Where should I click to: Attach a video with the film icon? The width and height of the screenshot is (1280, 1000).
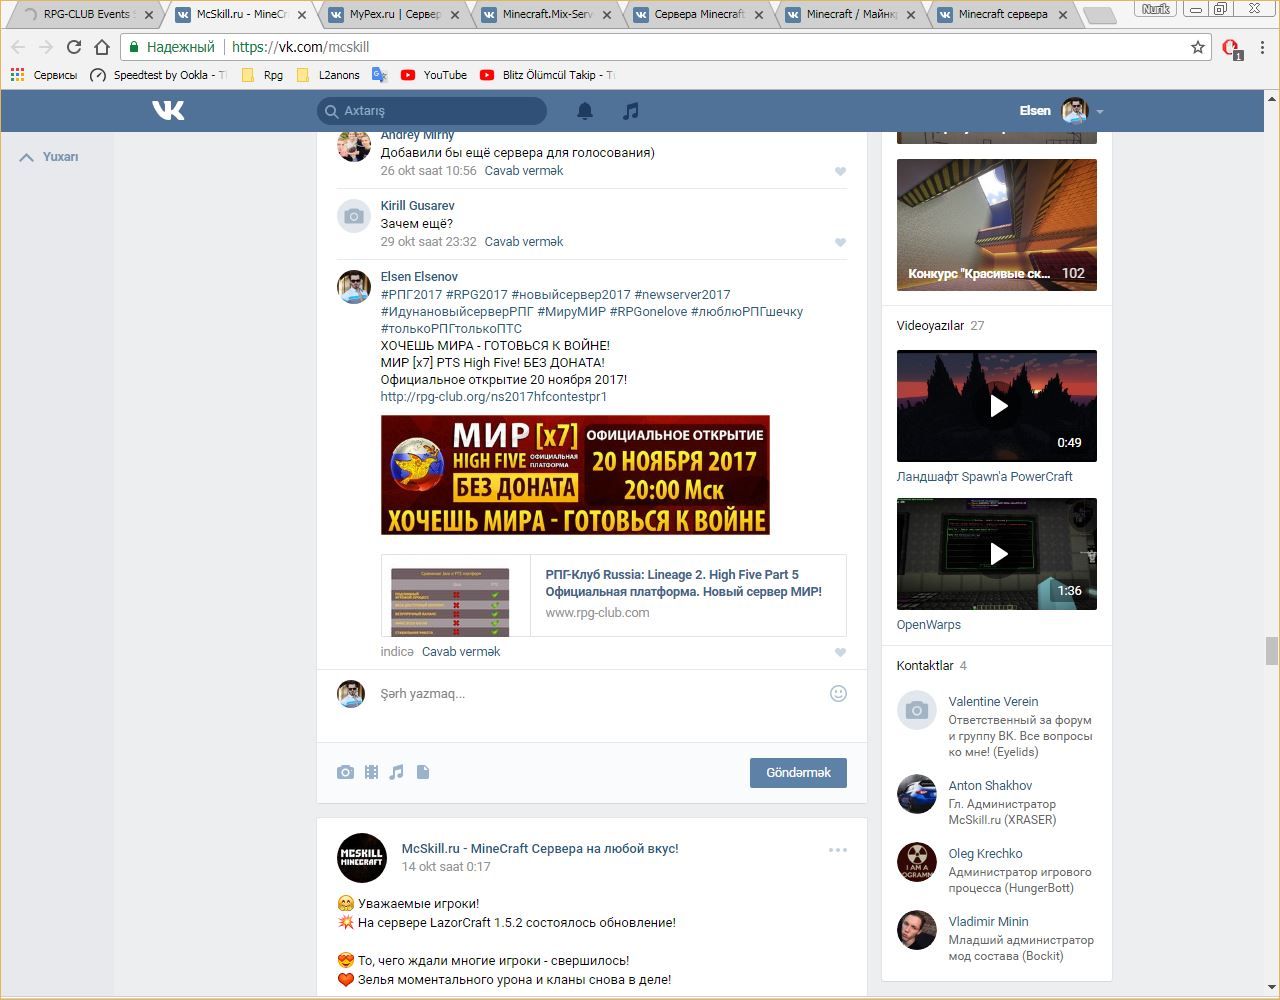pyautogui.click(x=371, y=772)
